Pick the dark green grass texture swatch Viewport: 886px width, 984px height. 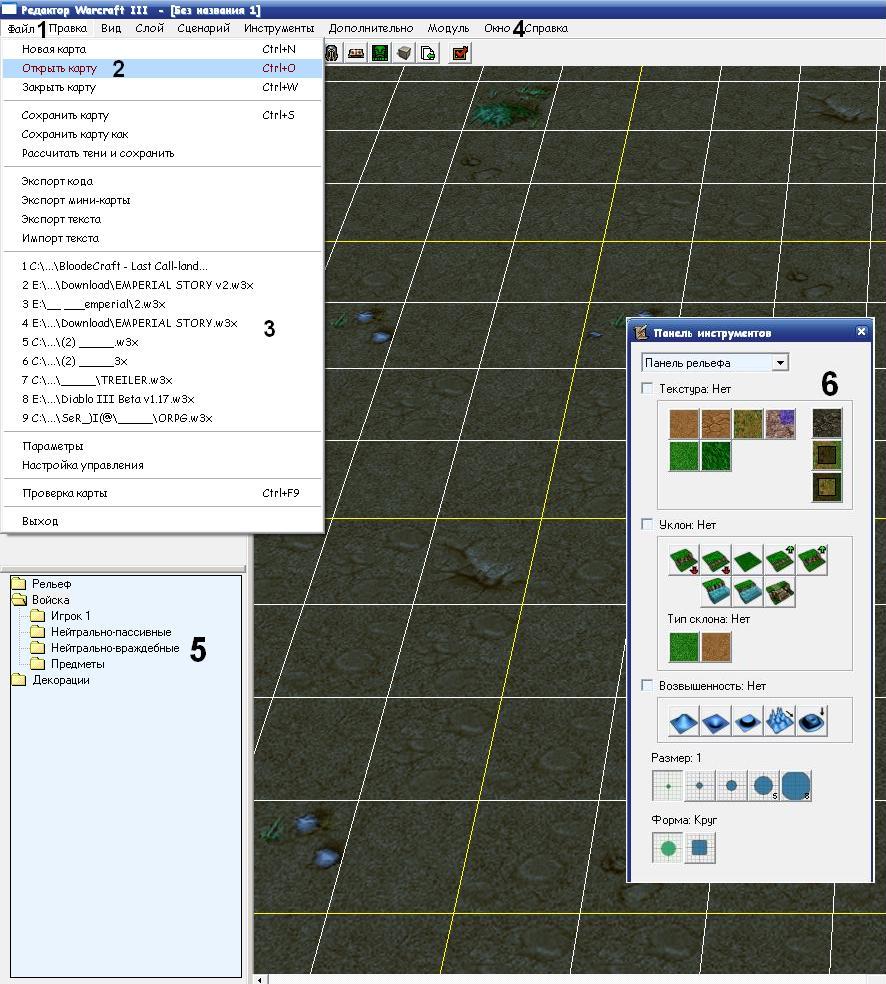tap(716, 456)
